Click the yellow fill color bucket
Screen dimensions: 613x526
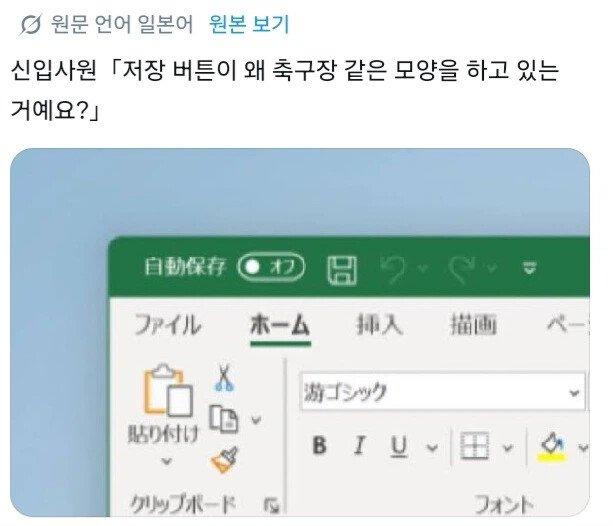point(552,447)
